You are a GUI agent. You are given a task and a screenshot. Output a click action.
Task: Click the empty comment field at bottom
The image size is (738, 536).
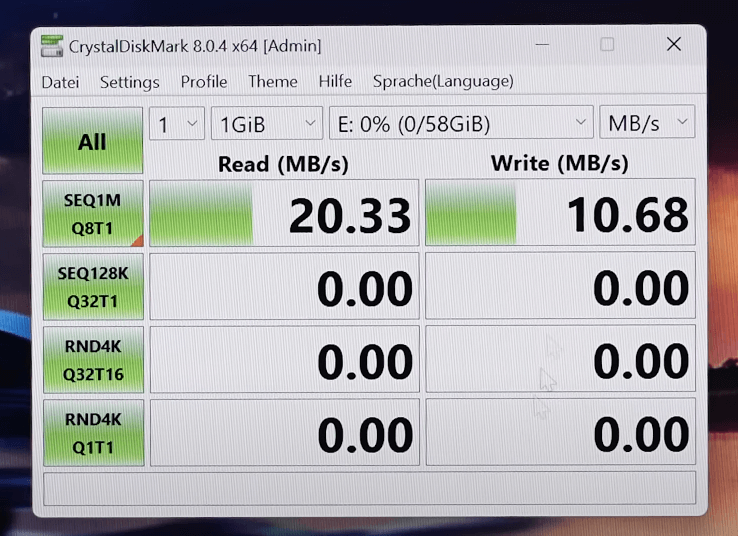pyautogui.click(x=369, y=488)
